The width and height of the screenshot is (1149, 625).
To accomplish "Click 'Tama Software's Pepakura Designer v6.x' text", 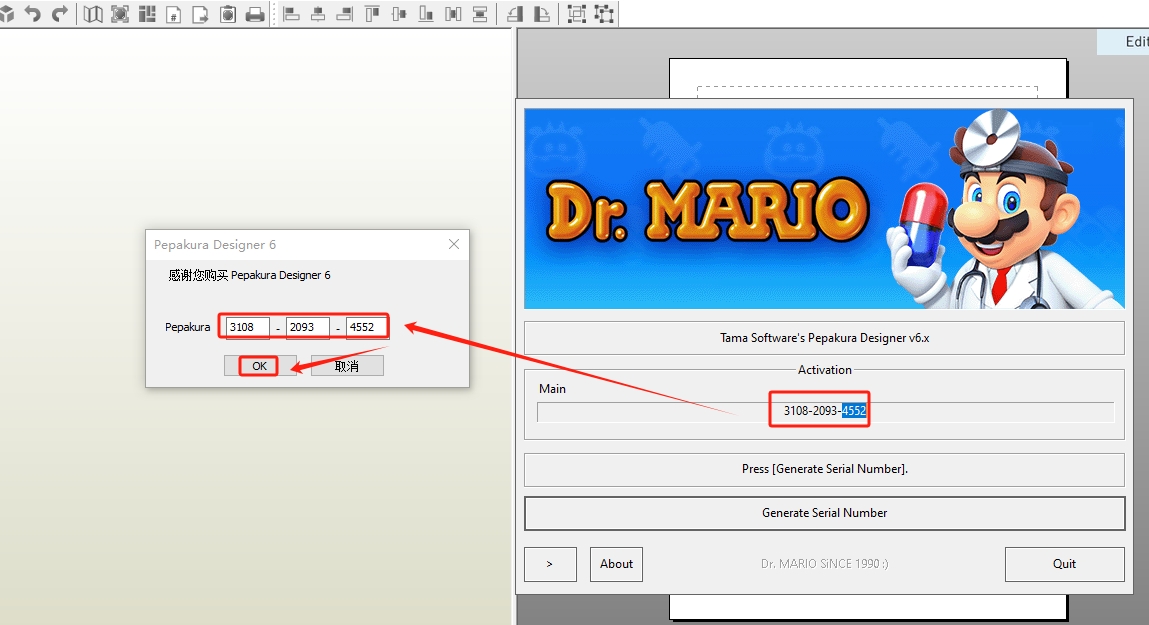I will click(x=824, y=338).
